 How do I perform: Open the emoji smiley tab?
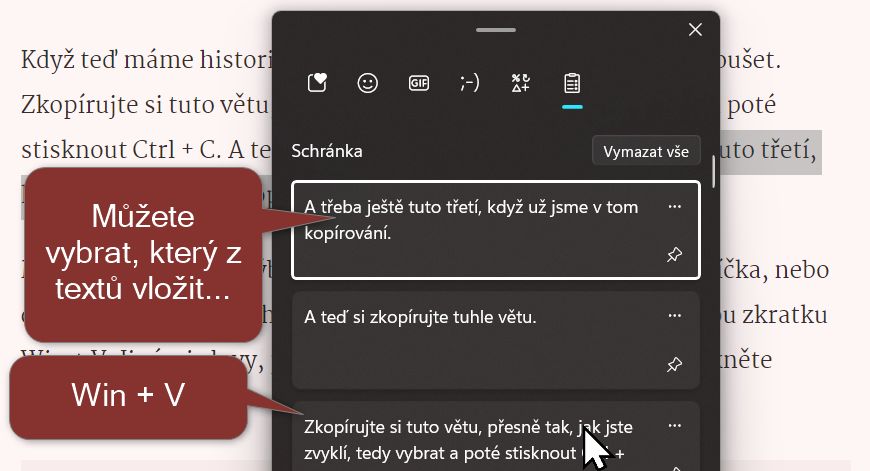pos(367,83)
